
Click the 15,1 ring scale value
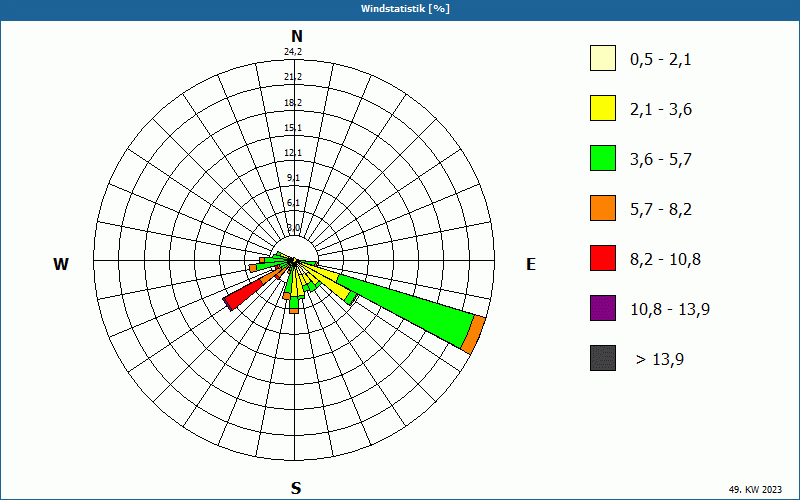(x=293, y=128)
